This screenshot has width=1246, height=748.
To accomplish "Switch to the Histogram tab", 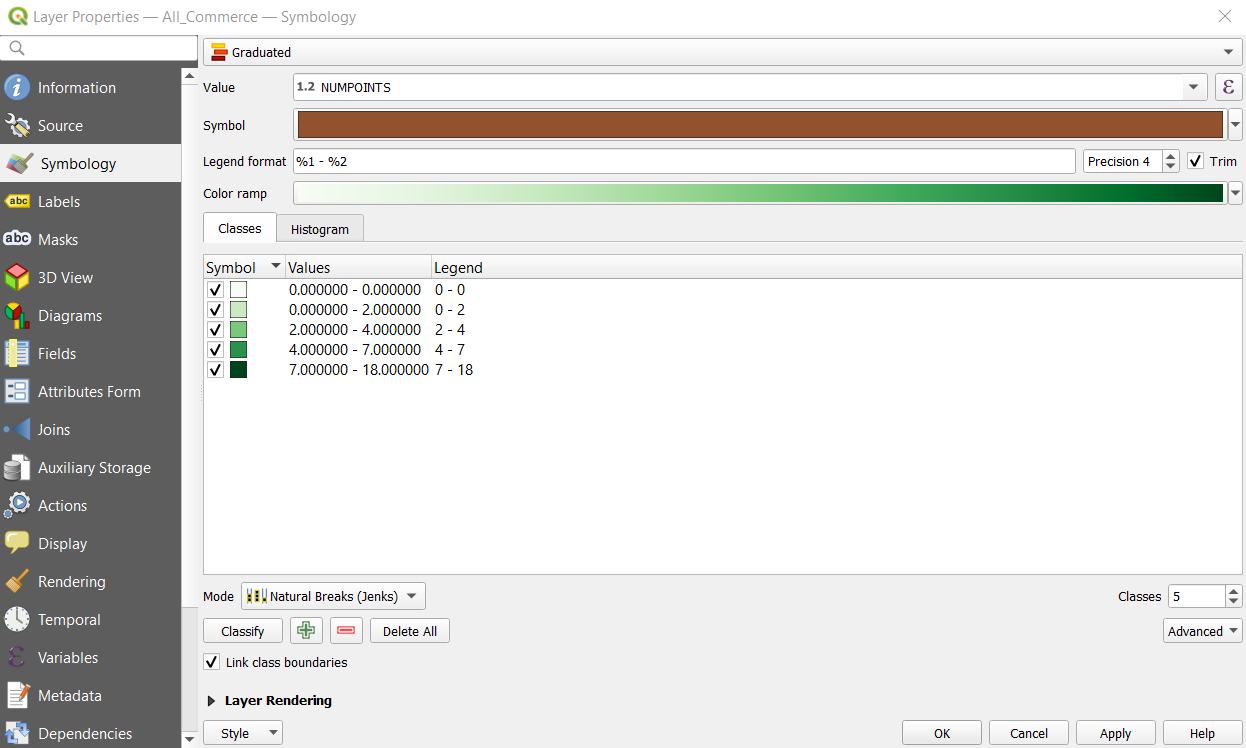I will click(319, 229).
